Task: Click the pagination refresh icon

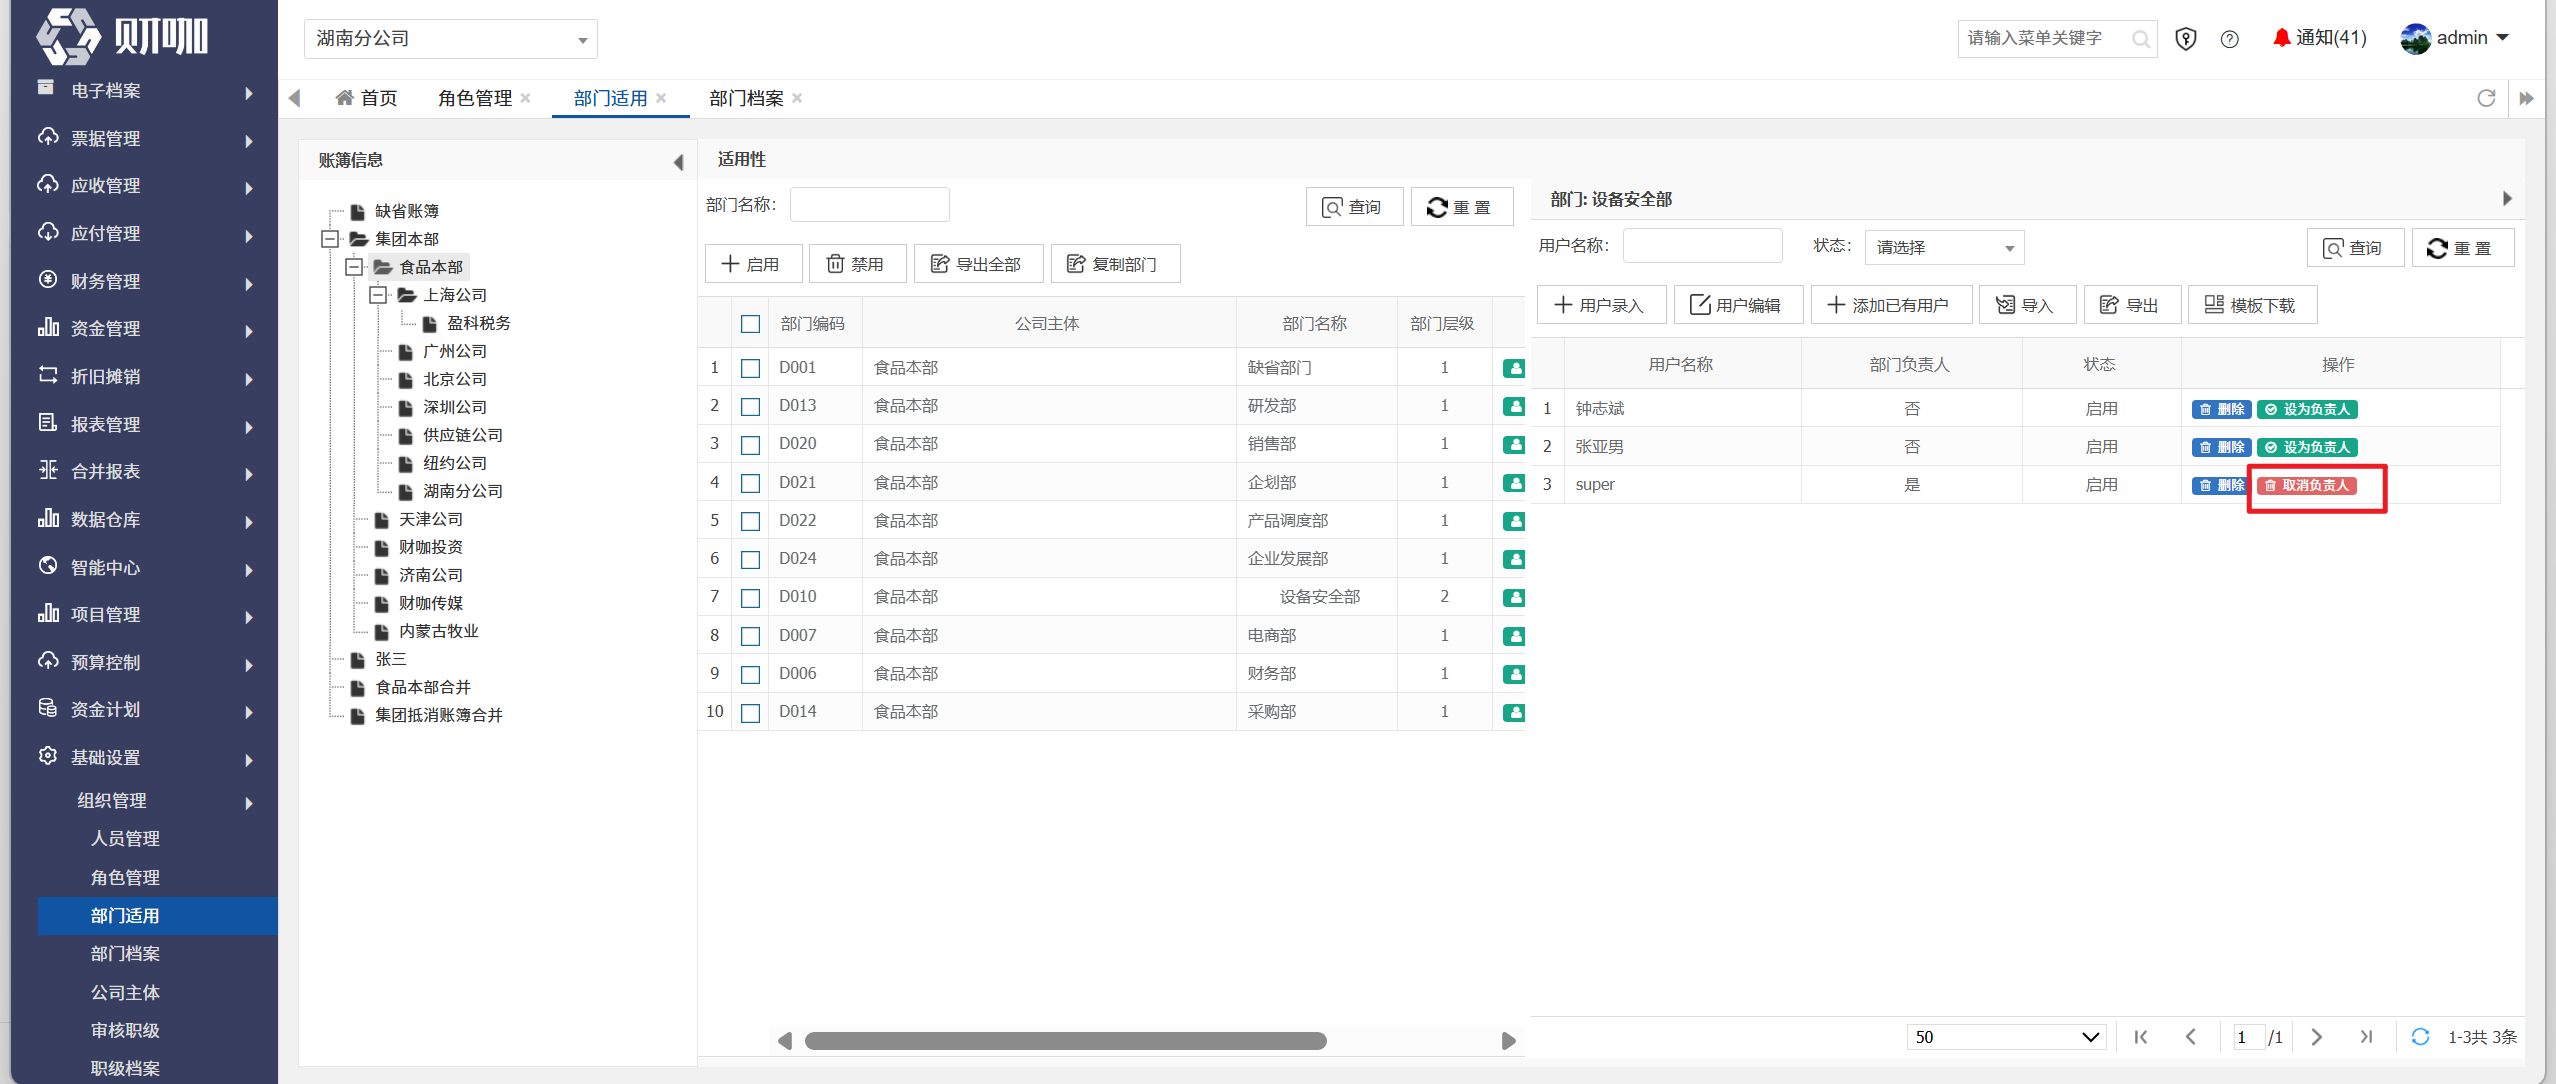Action: click(2420, 1037)
